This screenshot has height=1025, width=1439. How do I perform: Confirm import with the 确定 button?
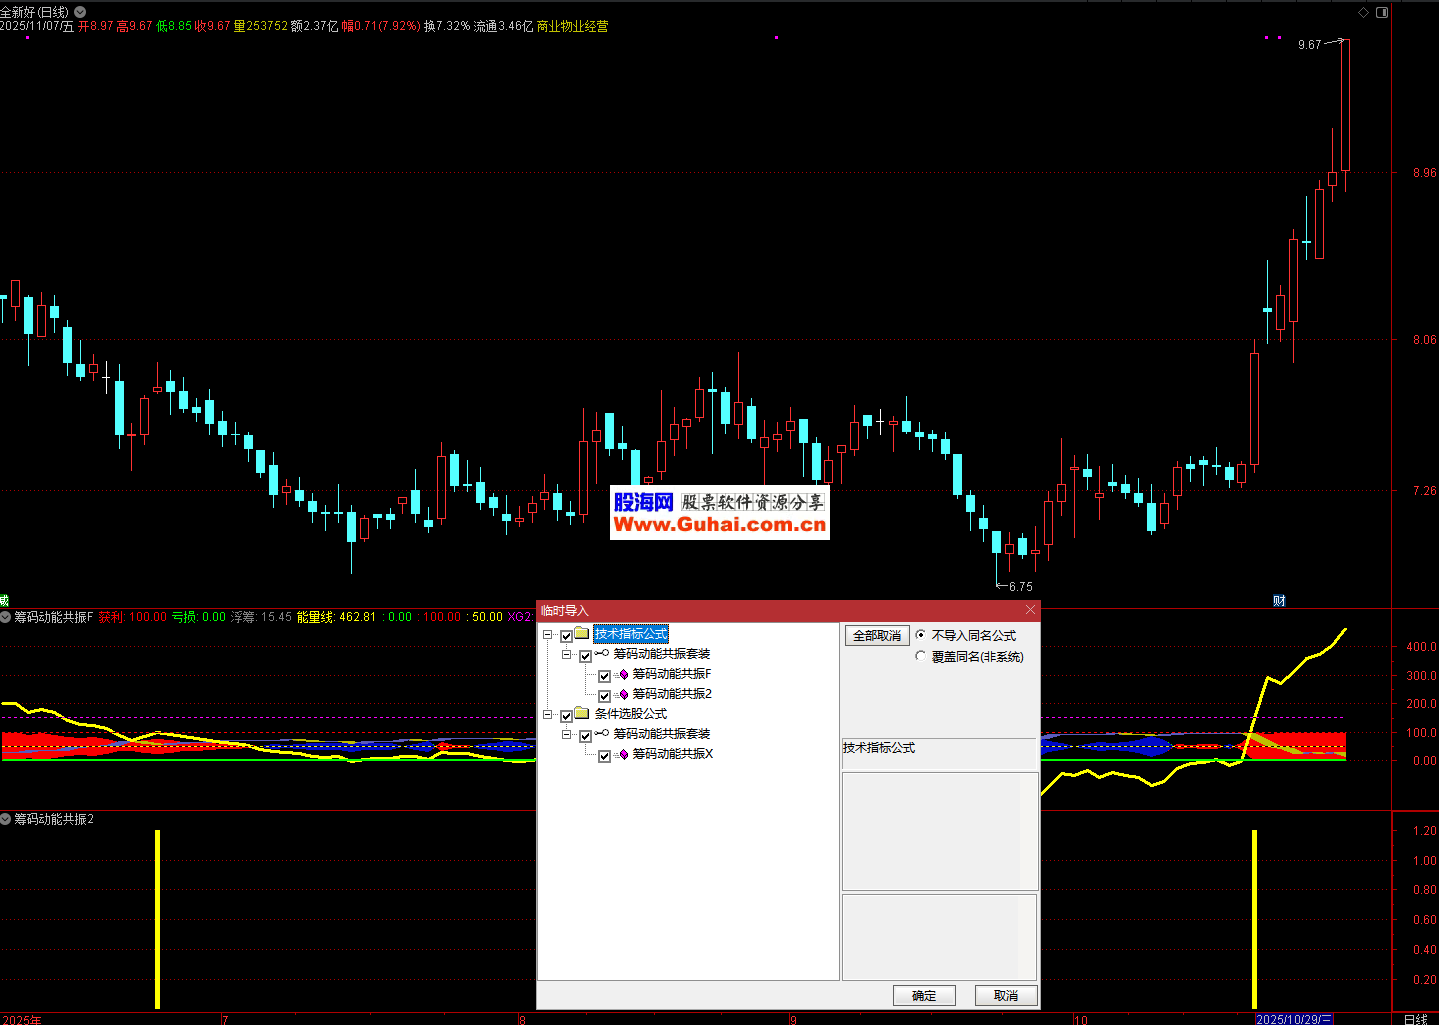pos(924,995)
